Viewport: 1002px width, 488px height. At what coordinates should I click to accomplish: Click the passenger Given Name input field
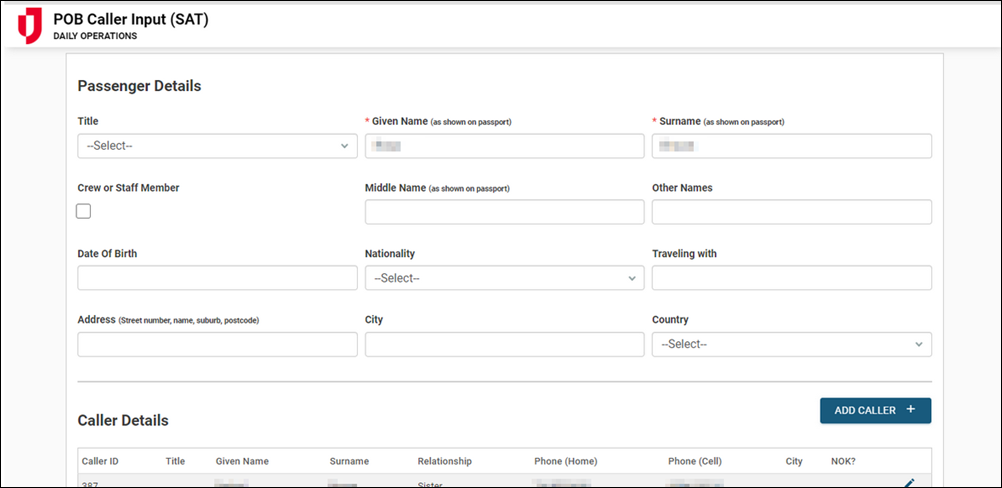click(x=504, y=146)
